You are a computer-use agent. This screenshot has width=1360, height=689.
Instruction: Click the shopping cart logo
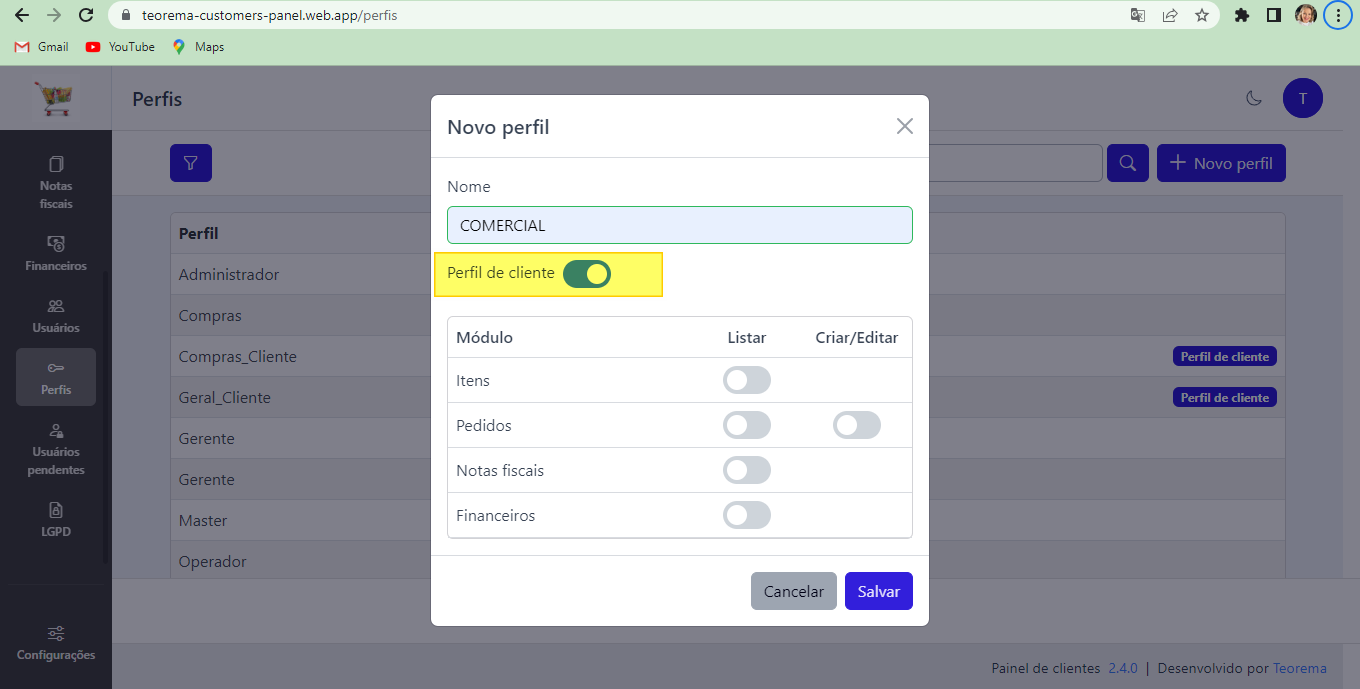[x=55, y=99]
